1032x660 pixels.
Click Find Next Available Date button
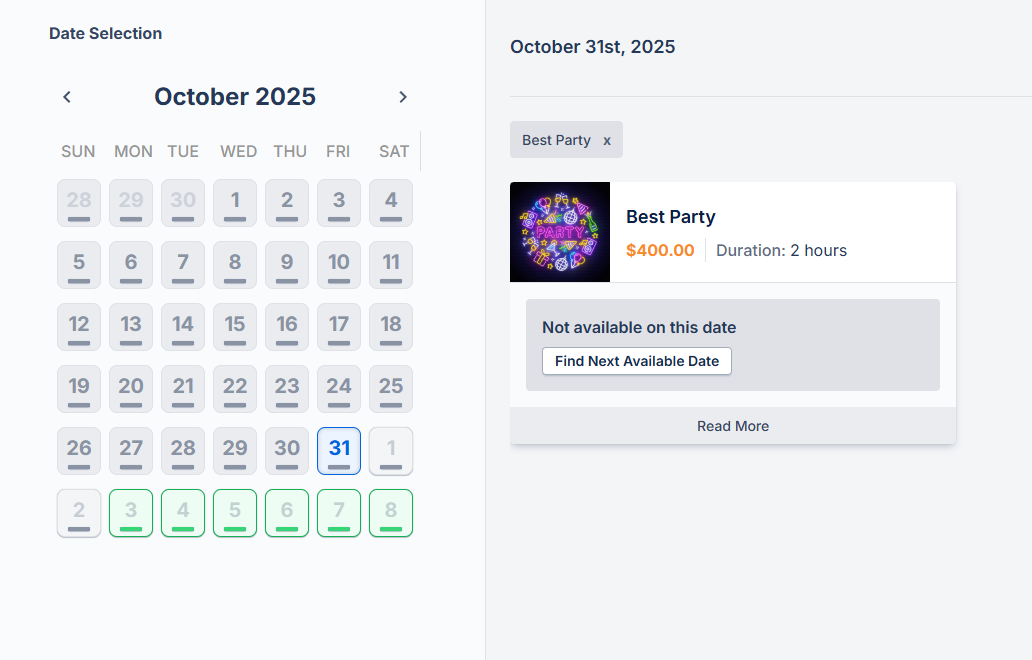(637, 361)
